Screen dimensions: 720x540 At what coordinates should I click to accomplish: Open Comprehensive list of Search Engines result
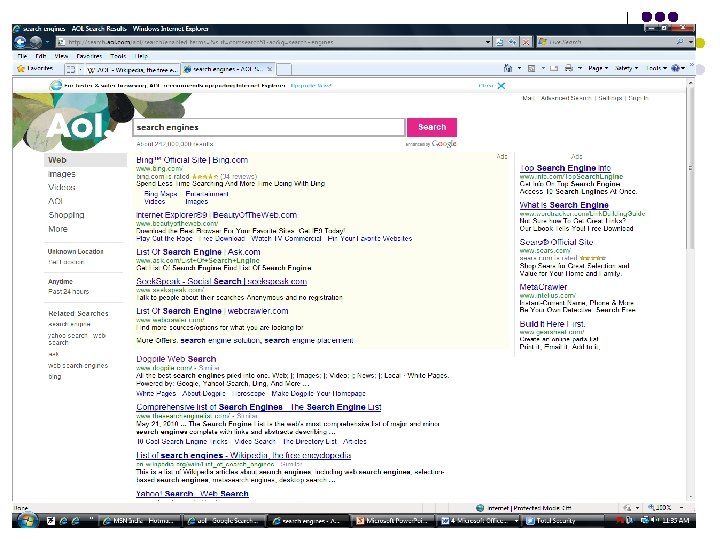tap(259, 407)
